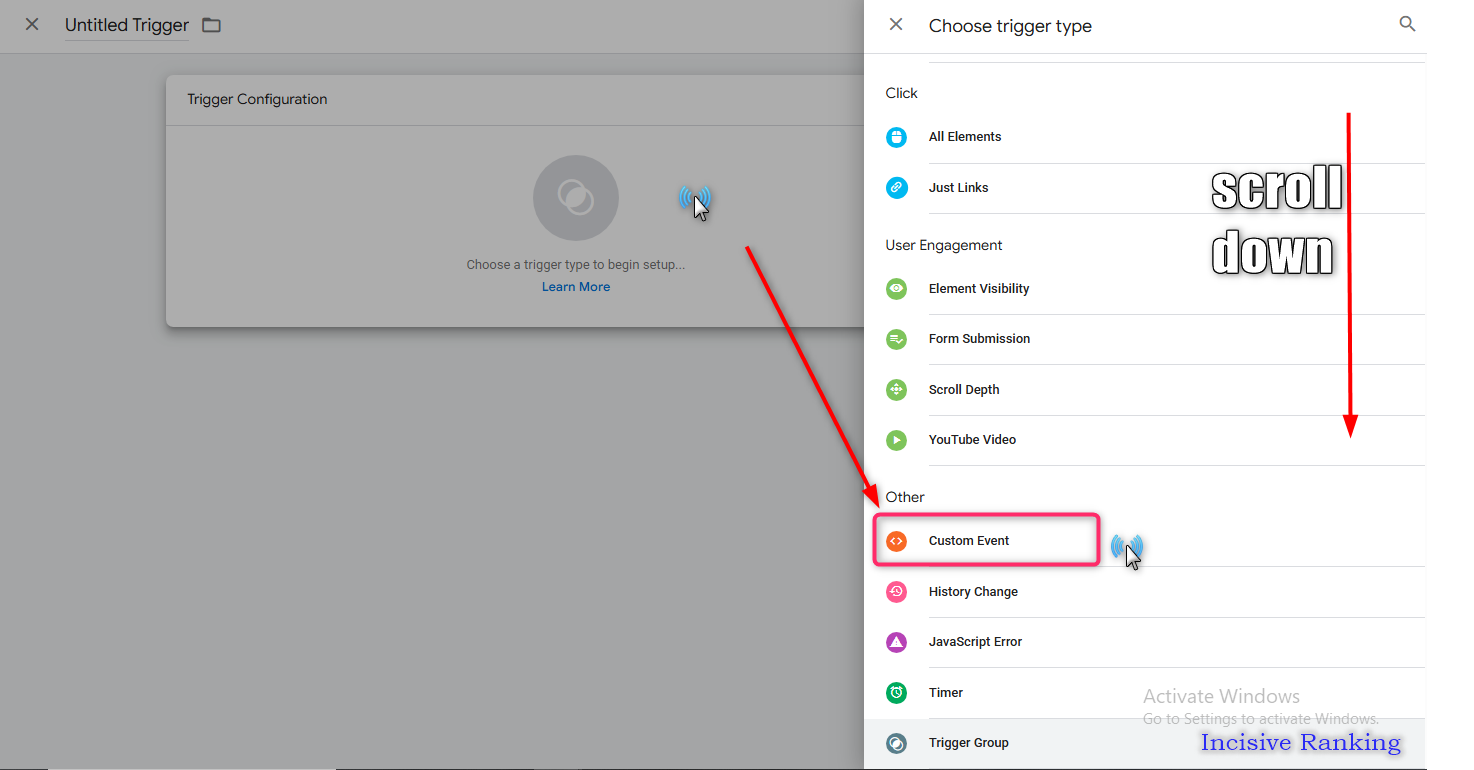Click the Form Submission icon

897,339
